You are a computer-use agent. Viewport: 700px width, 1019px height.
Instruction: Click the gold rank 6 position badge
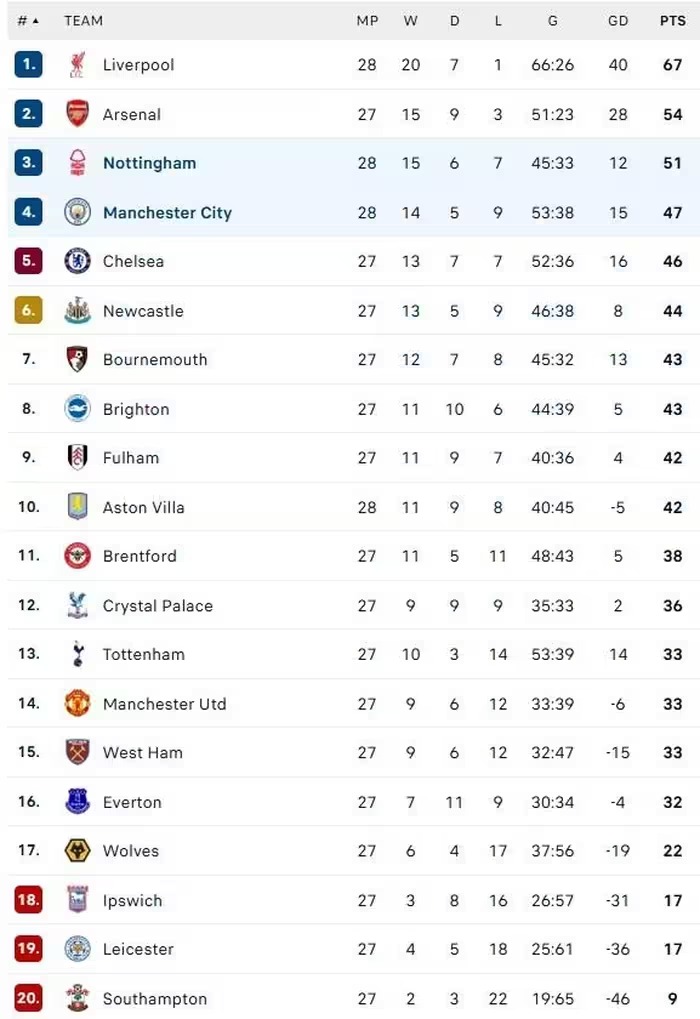(x=28, y=311)
